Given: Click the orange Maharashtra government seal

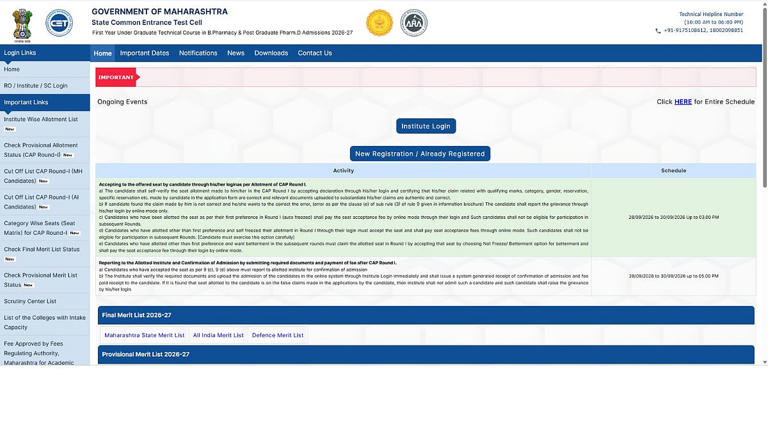Looking at the screenshot, I should 379,23.
